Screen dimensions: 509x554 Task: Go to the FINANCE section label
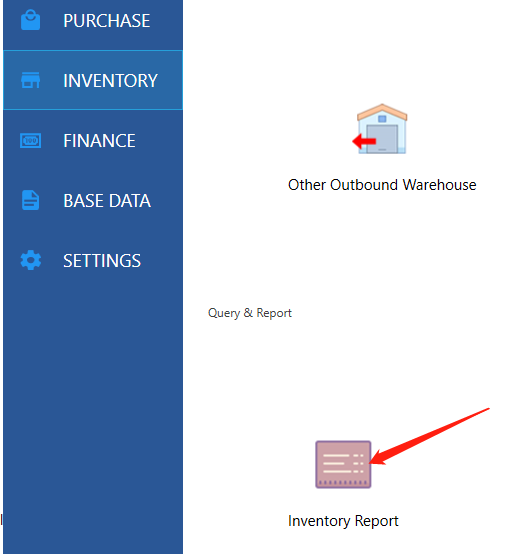coord(99,141)
